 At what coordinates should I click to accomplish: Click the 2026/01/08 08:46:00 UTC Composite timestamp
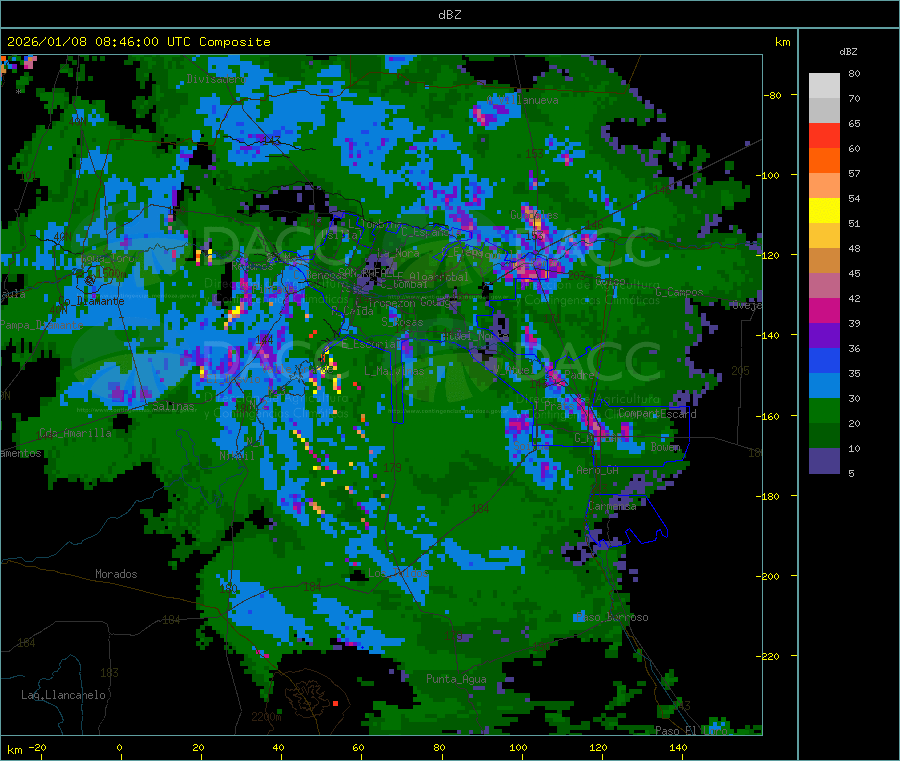(138, 42)
